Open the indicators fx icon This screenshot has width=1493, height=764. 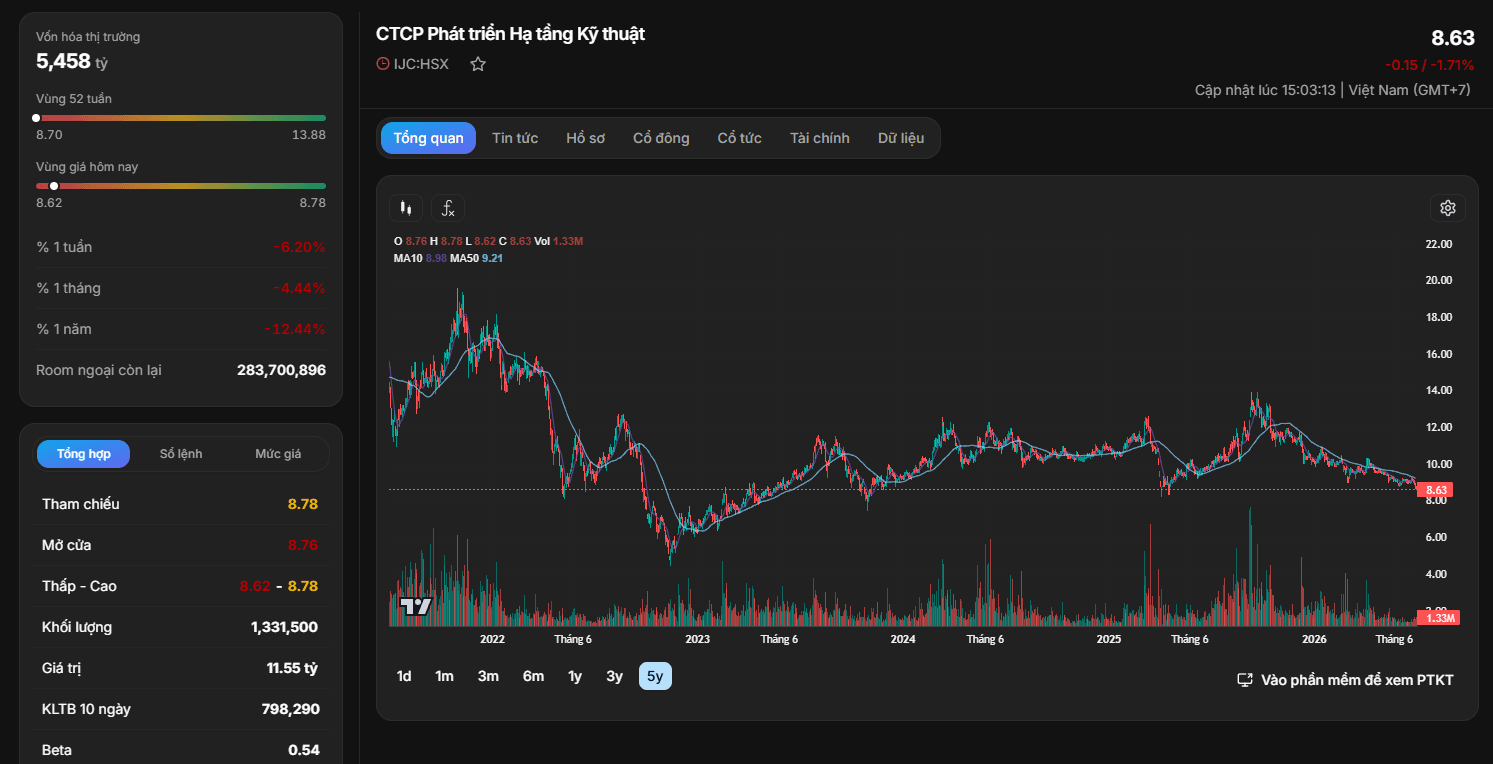click(x=448, y=208)
